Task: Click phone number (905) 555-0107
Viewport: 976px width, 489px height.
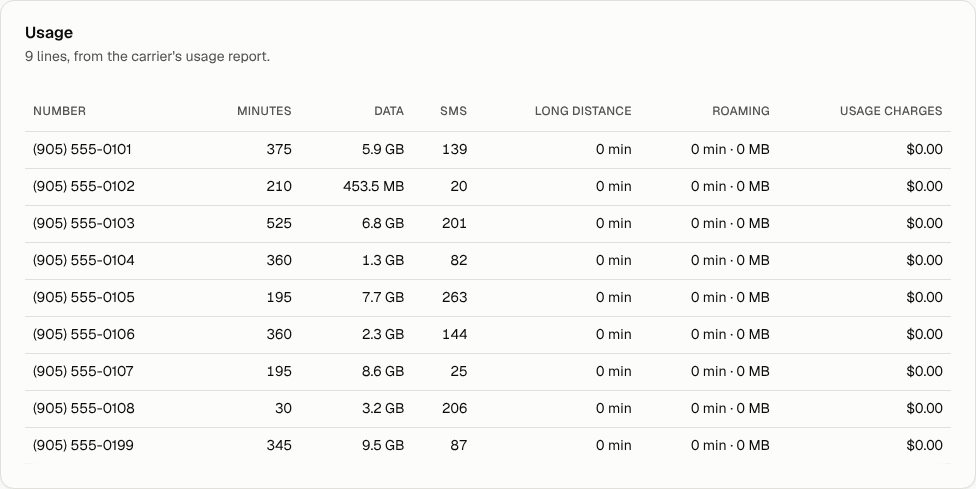Action: [83, 371]
